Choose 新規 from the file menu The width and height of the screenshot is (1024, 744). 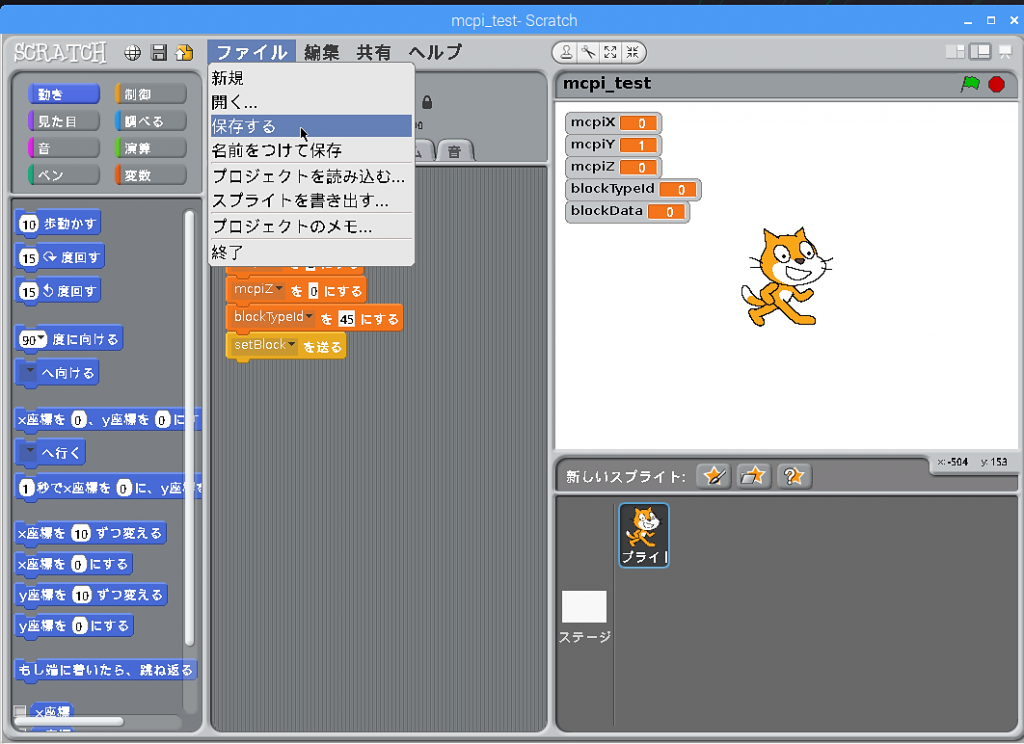[x=312, y=78]
